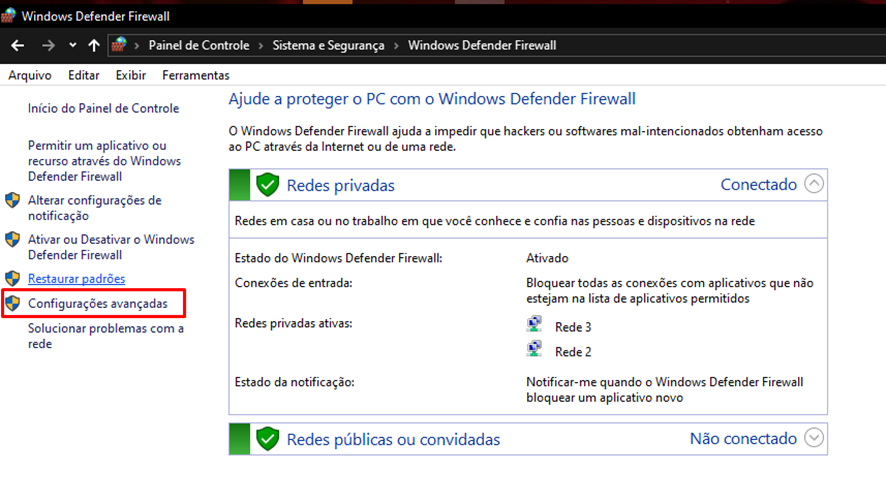Click Windows Defender Firewall breadcrumb
Image resolution: width=886 pixels, height=504 pixels.
point(482,45)
